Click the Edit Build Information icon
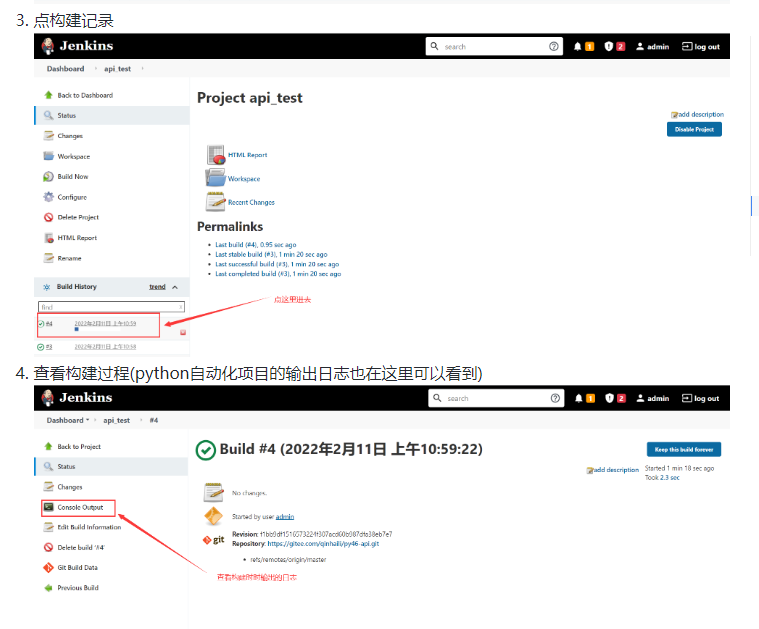The width and height of the screenshot is (759, 629). (x=48, y=527)
